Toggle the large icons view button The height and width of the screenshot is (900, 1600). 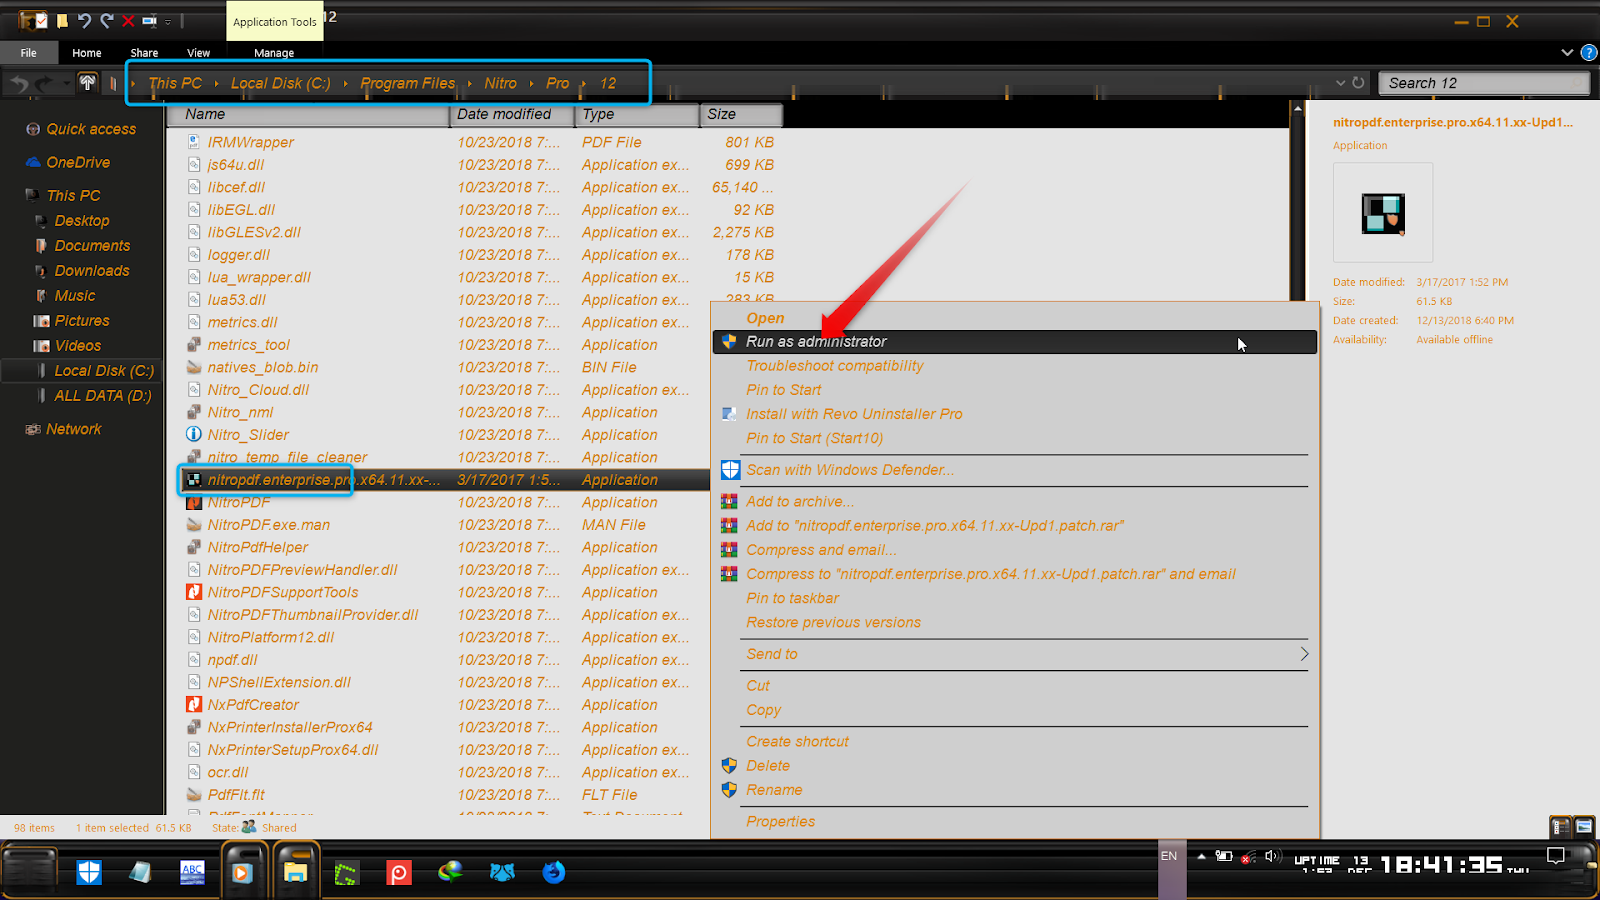(x=1584, y=827)
